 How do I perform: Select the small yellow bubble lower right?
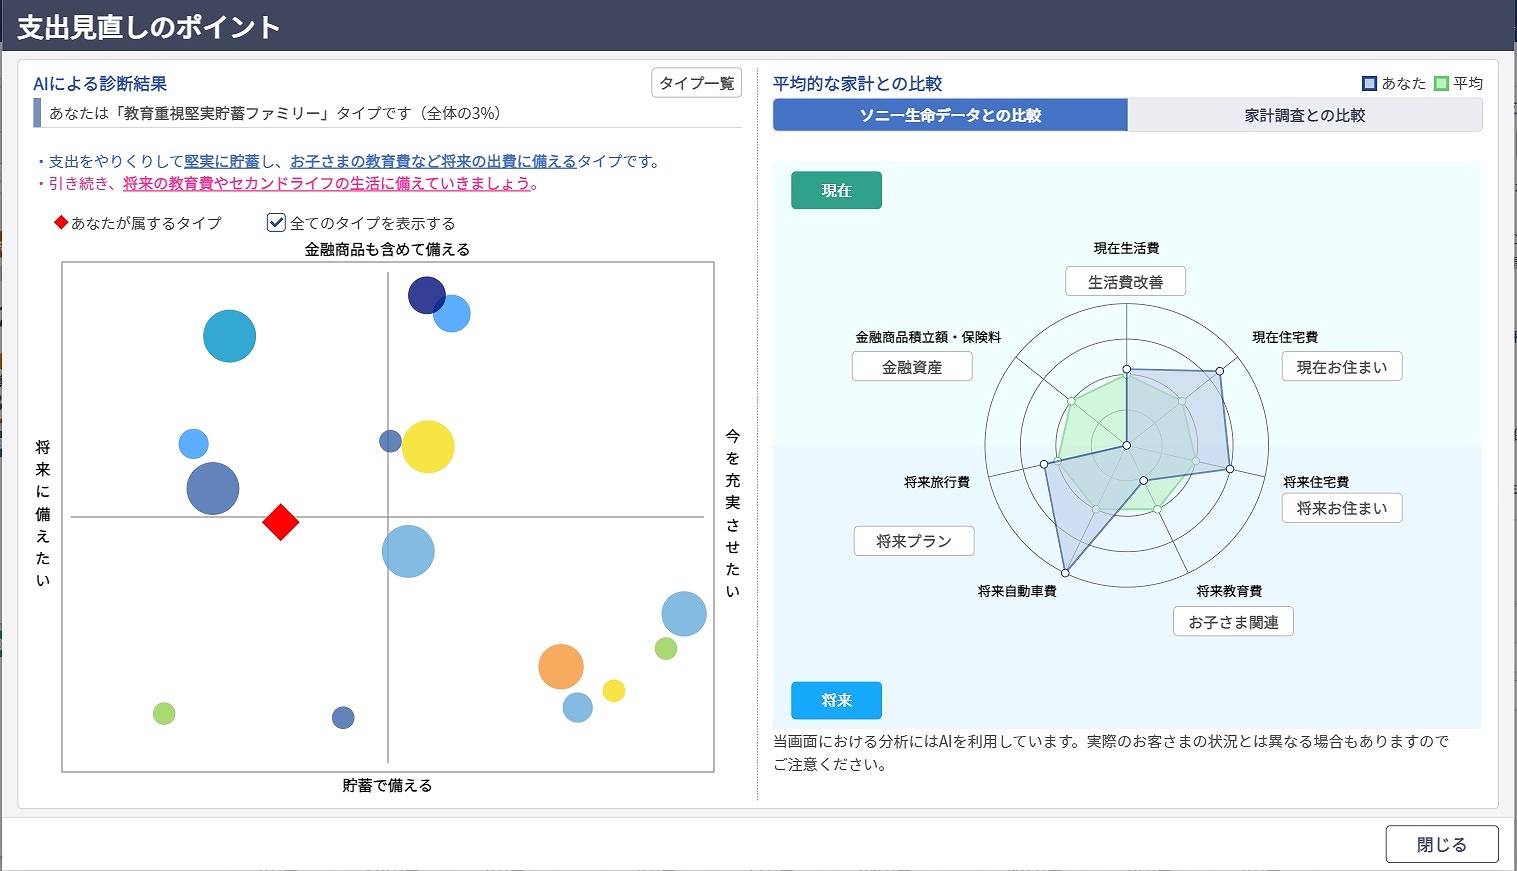(614, 691)
